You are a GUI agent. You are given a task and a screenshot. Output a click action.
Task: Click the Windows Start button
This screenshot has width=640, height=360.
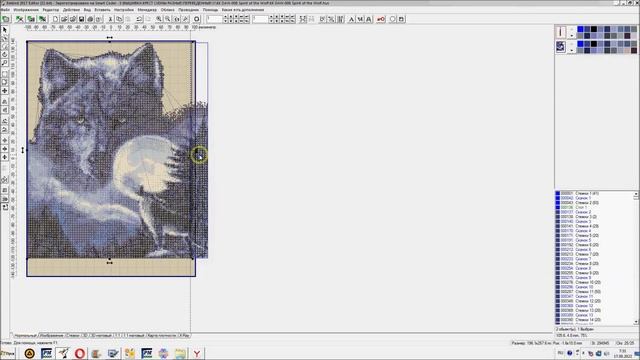click(8, 353)
